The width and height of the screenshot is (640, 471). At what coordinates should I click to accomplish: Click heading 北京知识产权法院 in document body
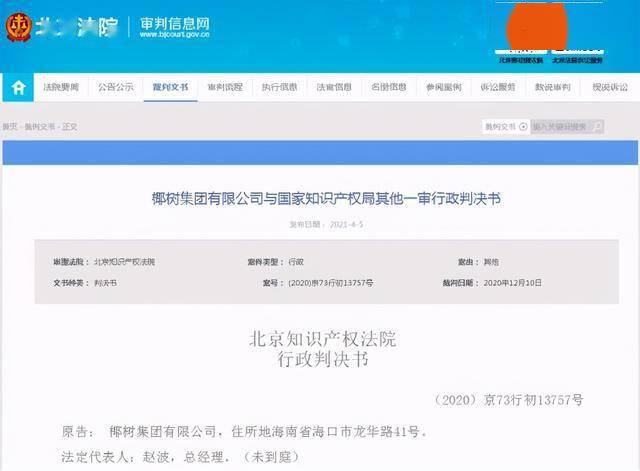[x=322, y=339]
